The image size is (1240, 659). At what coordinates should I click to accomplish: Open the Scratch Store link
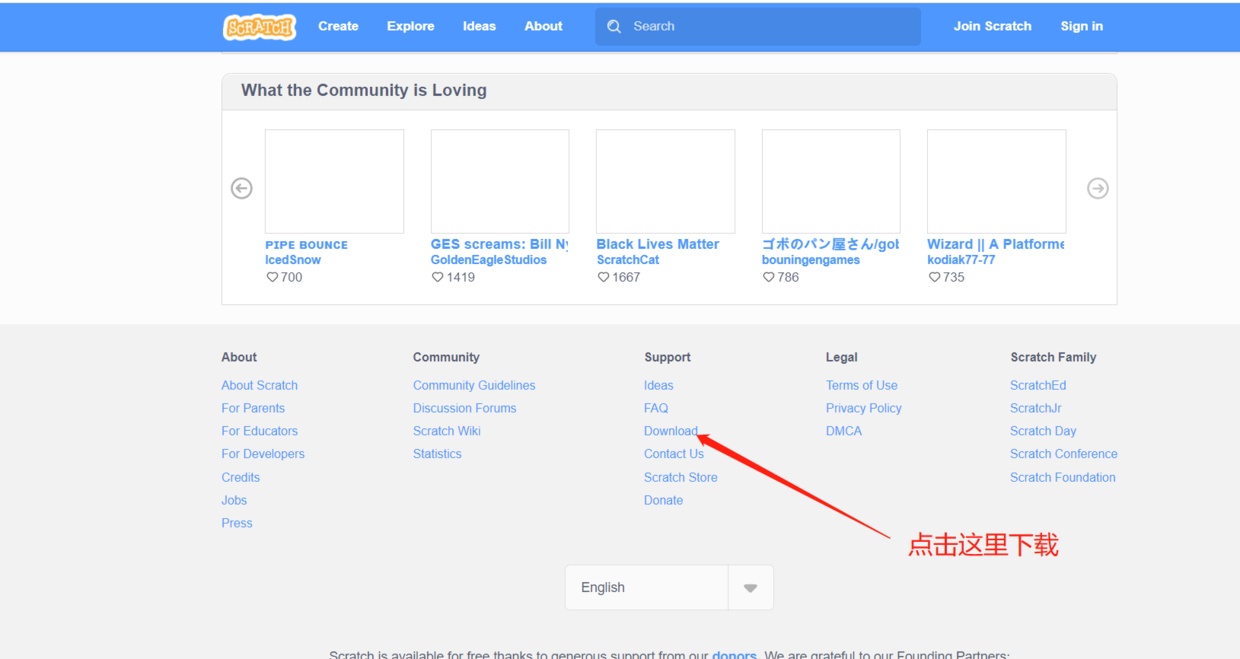point(681,477)
